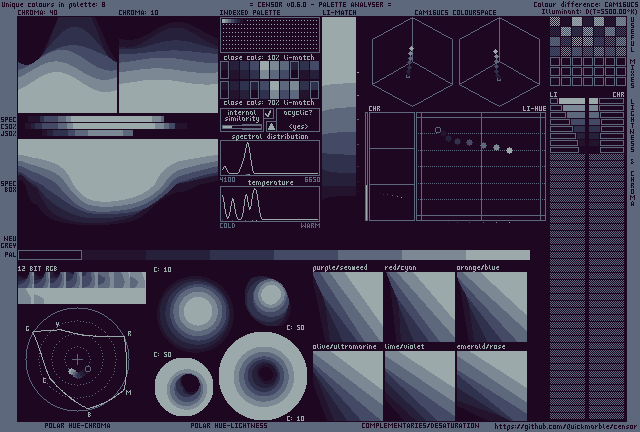
Task: Click the temperature graph
Action: coord(270,204)
